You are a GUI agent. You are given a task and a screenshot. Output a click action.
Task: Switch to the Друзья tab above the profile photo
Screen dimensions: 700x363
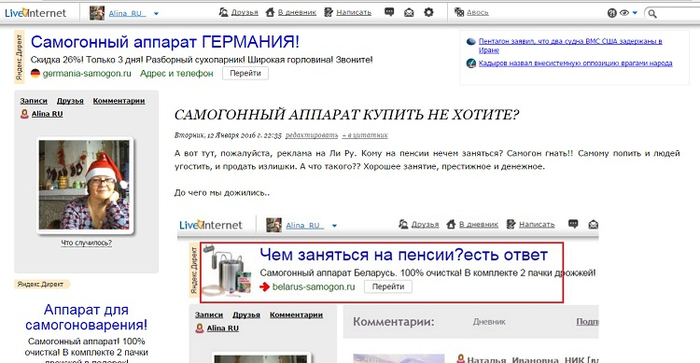(70, 101)
